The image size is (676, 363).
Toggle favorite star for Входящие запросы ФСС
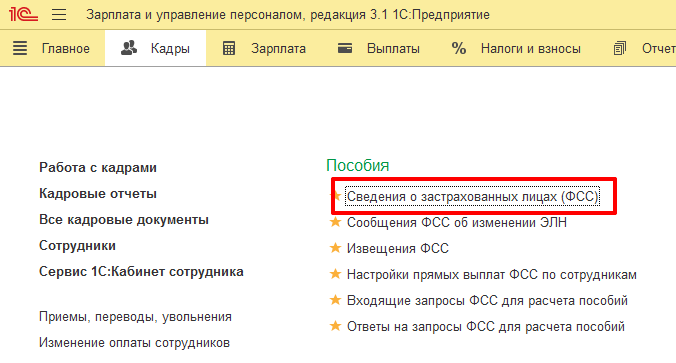point(335,300)
